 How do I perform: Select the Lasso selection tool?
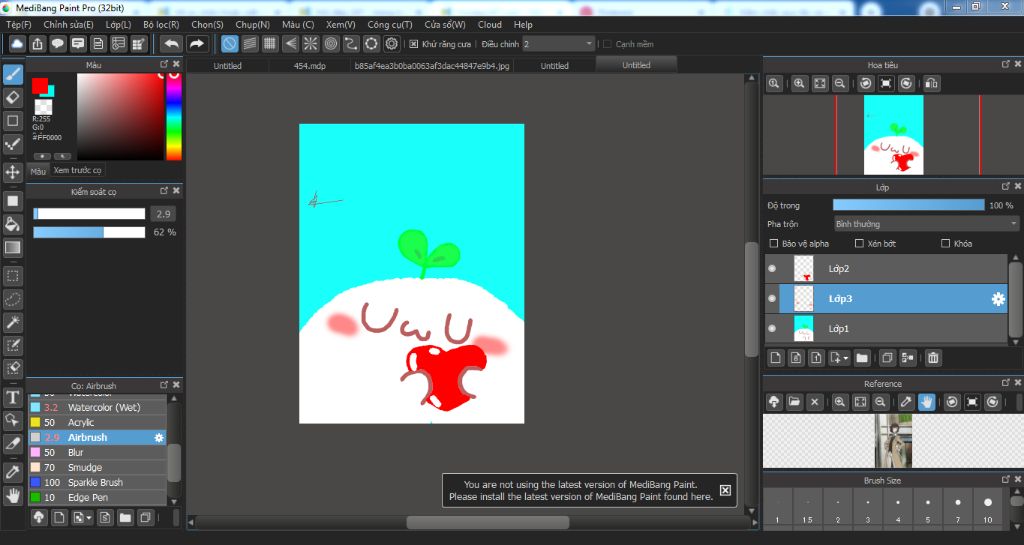12,299
